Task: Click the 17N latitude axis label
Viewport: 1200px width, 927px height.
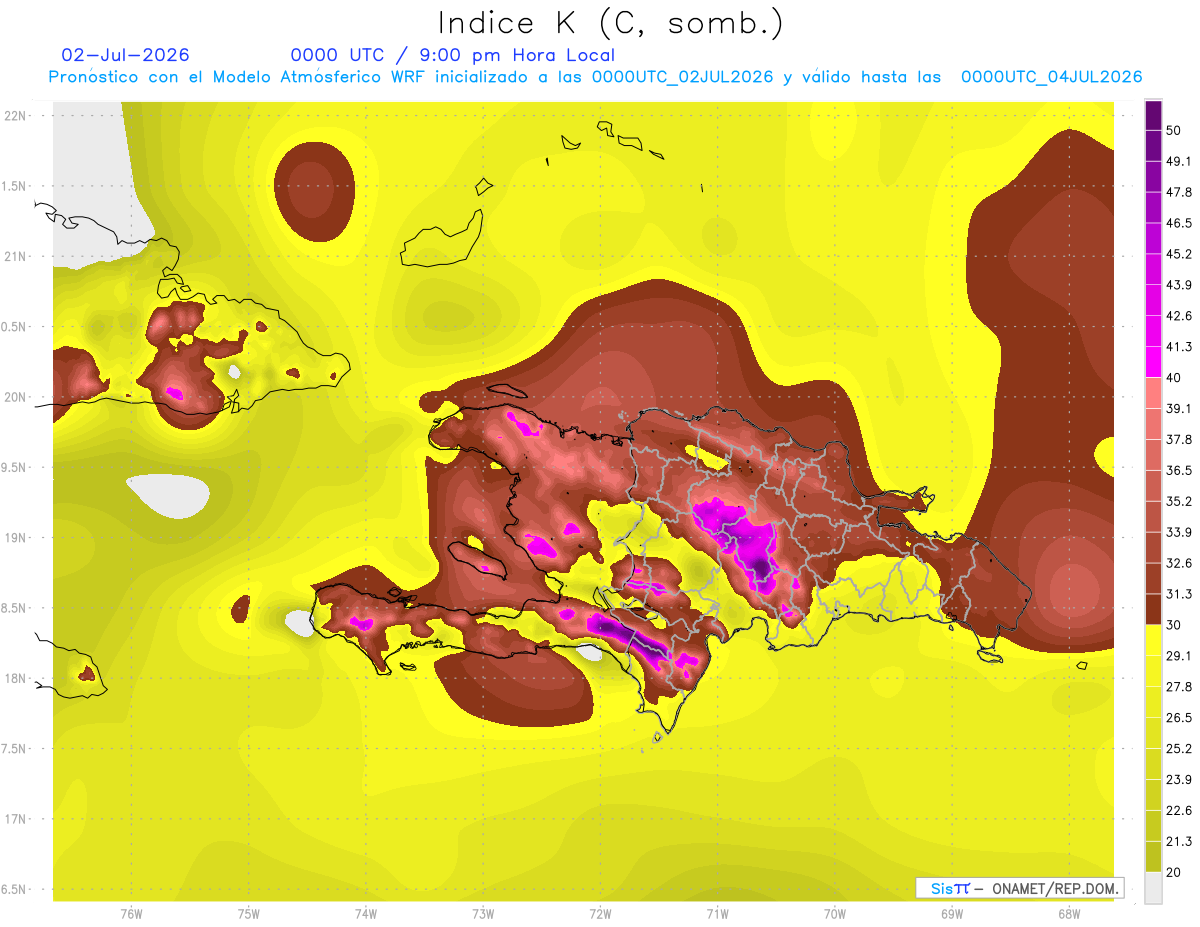Action: (x=15, y=819)
